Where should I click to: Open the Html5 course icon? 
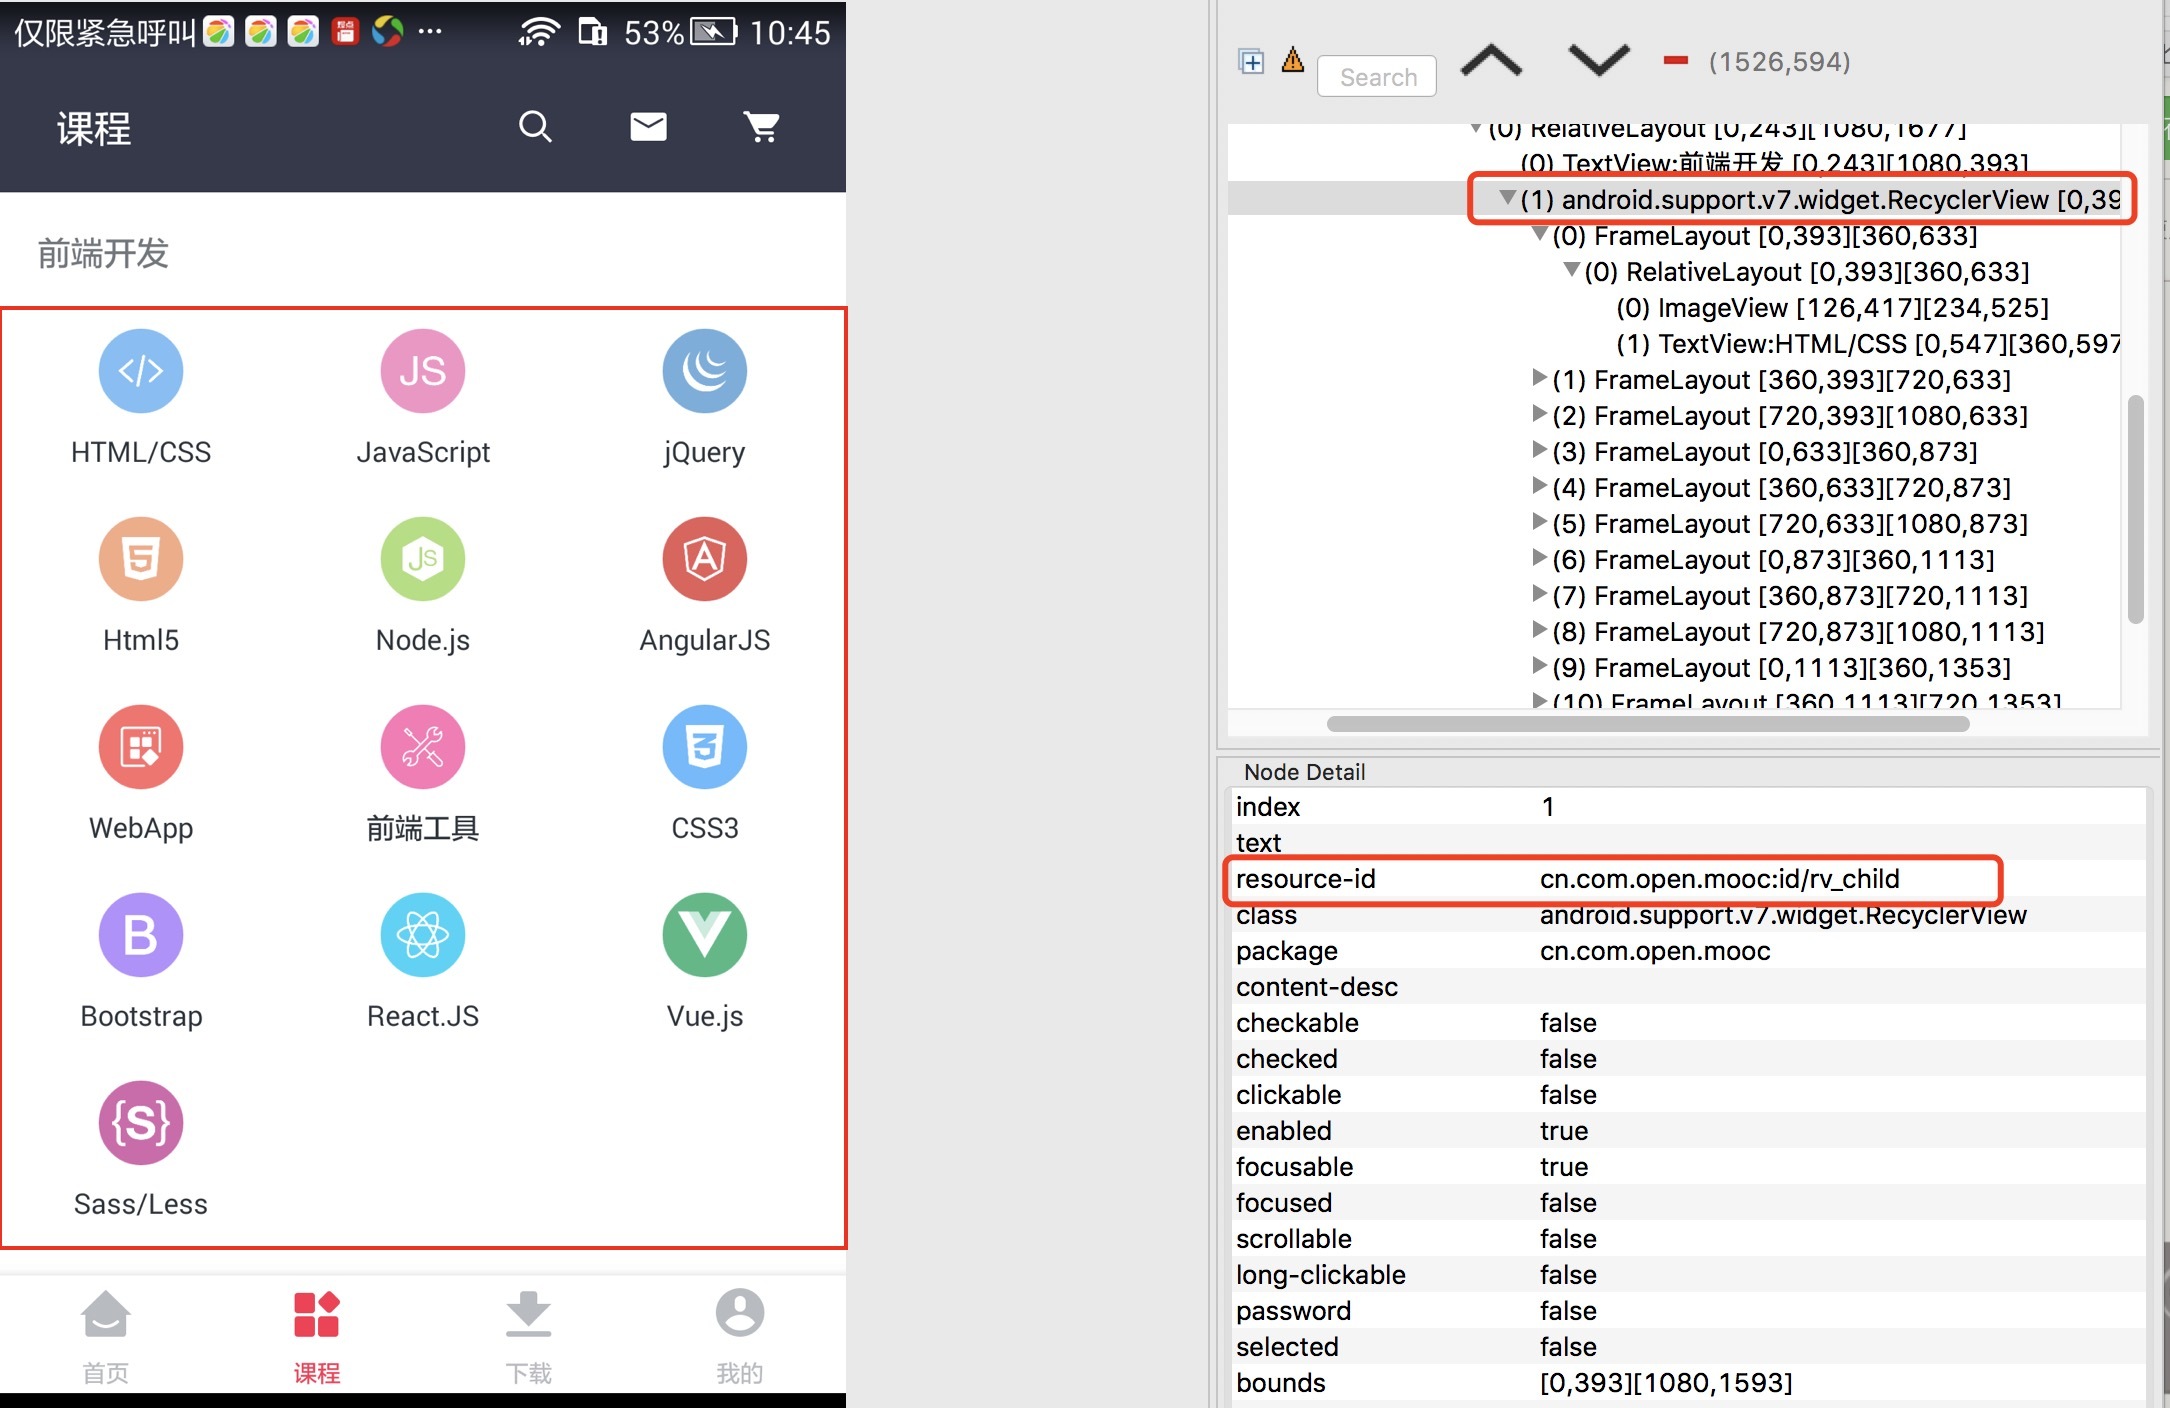tap(141, 559)
